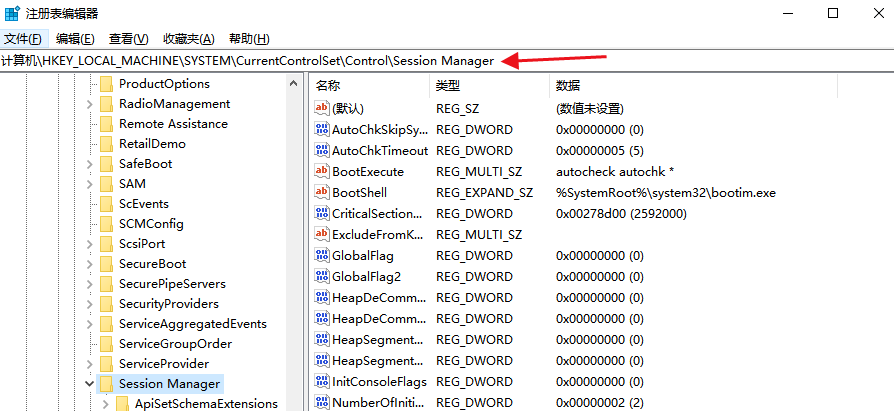Click the registry path address bar
Screen dimensions: 894x411
click(x=447, y=61)
